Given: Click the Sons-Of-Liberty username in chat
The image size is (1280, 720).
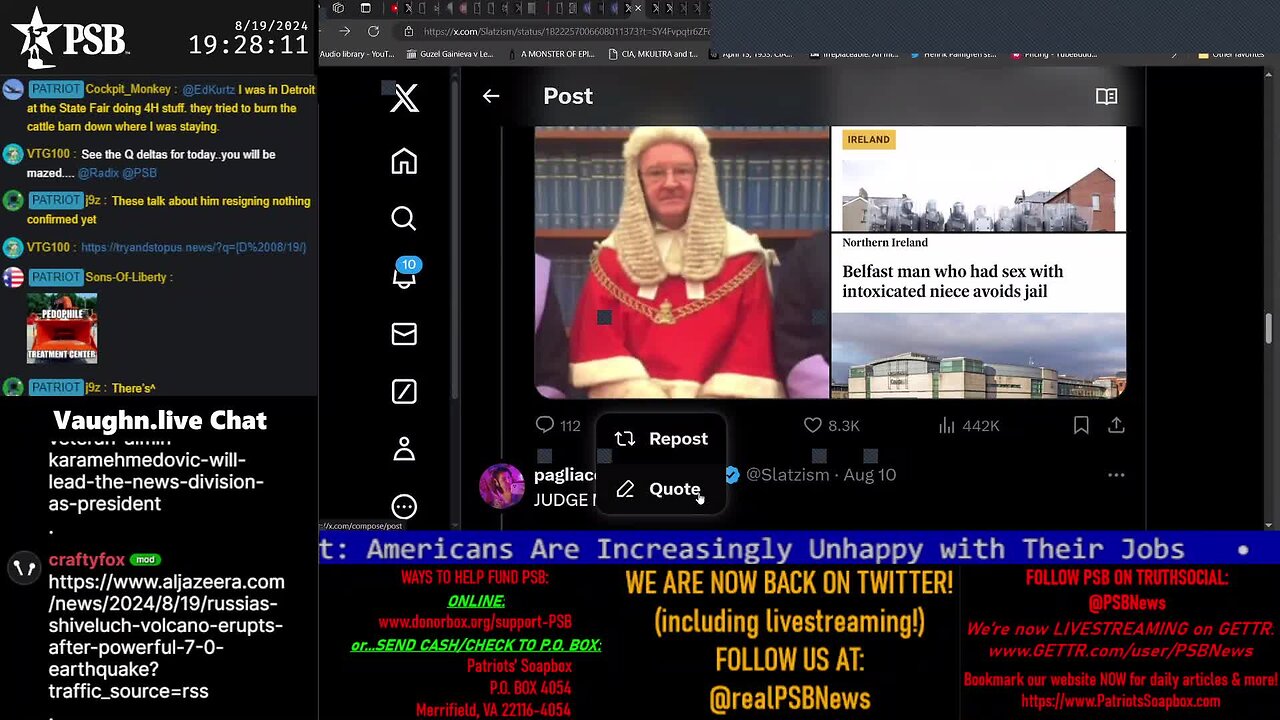Looking at the screenshot, I should pyautogui.click(x=126, y=277).
